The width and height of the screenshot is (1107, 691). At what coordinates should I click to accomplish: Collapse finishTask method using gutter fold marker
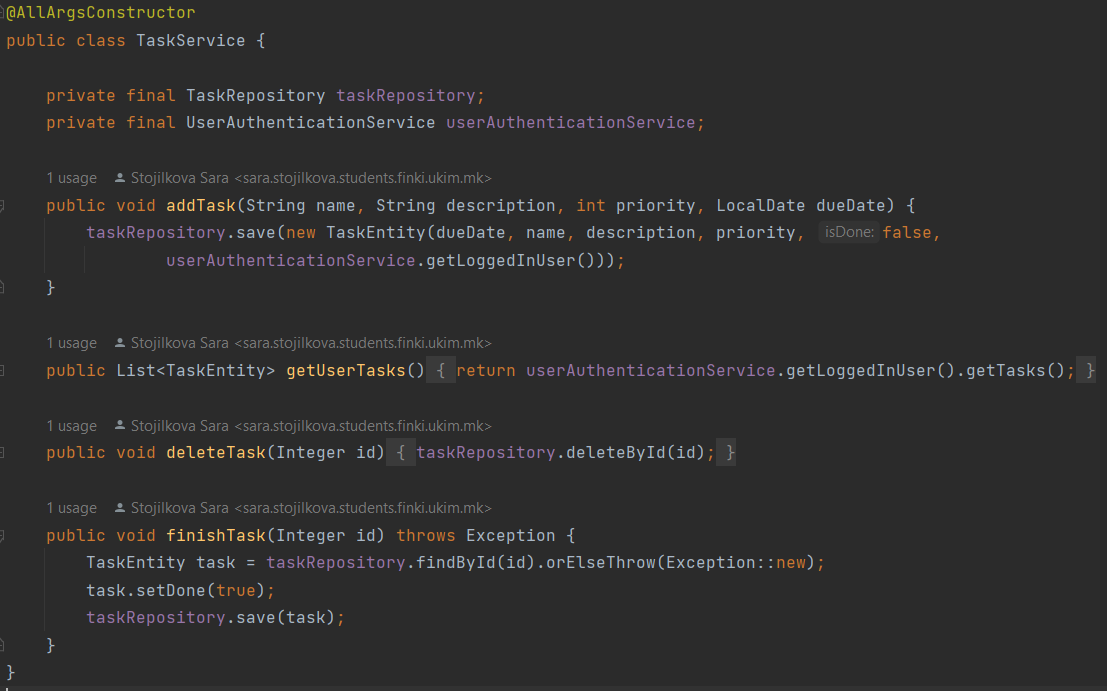coord(3,536)
